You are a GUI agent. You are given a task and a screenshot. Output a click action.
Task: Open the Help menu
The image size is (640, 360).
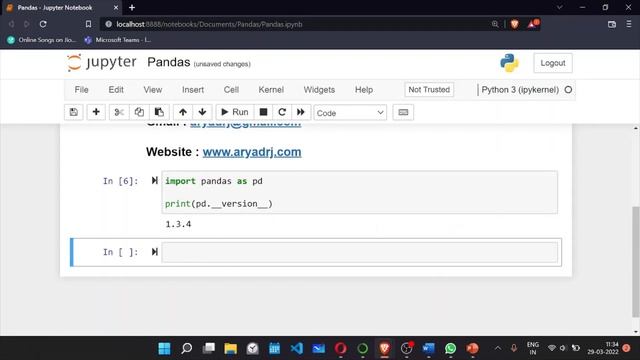pos(364,90)
